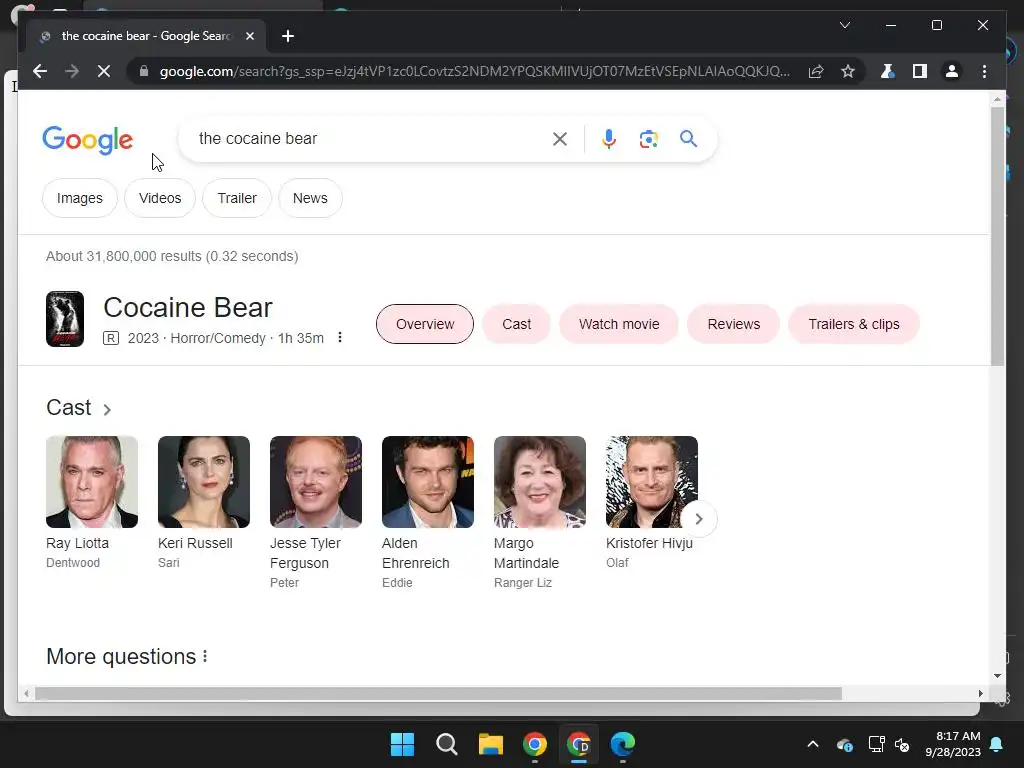Image resolution: width=1024 pixels, height=768 pixels.
Task: Click the muted volume tray icon
Action: pos(902,744)
